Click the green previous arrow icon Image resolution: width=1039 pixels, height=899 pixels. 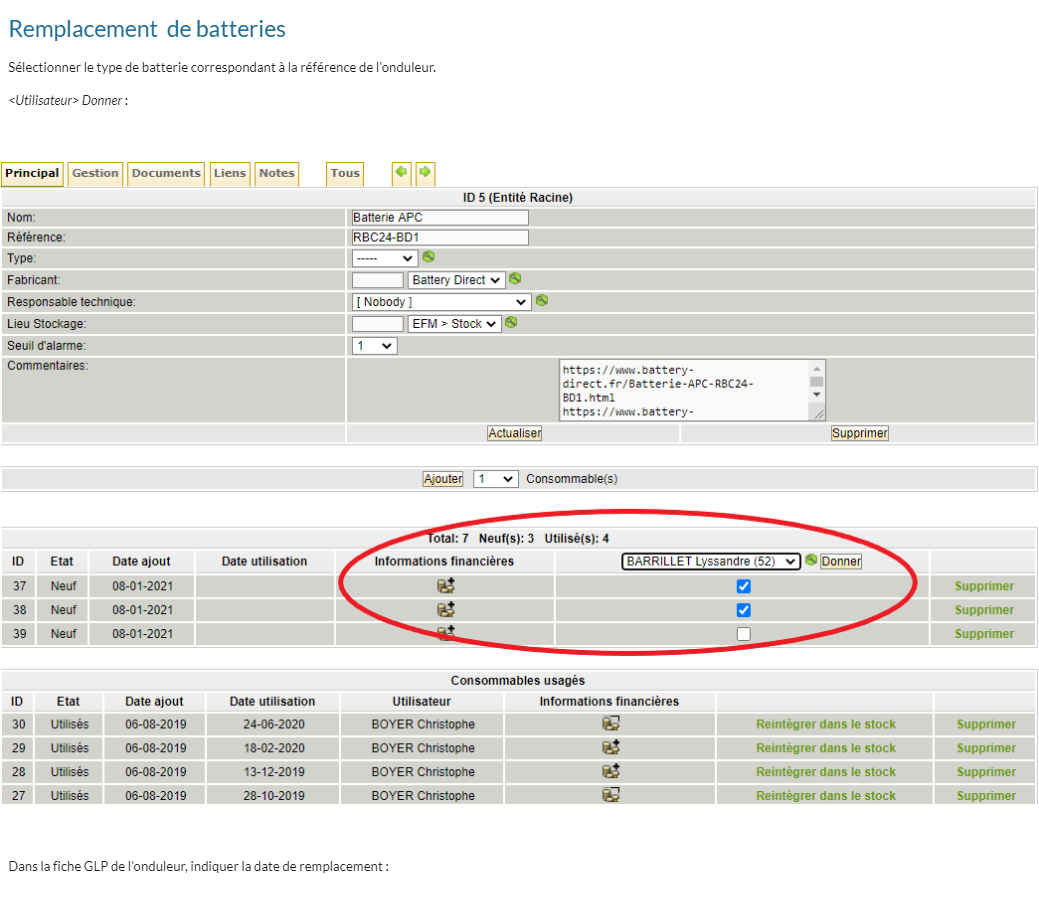pyautogui.click(x=401, y=173)
